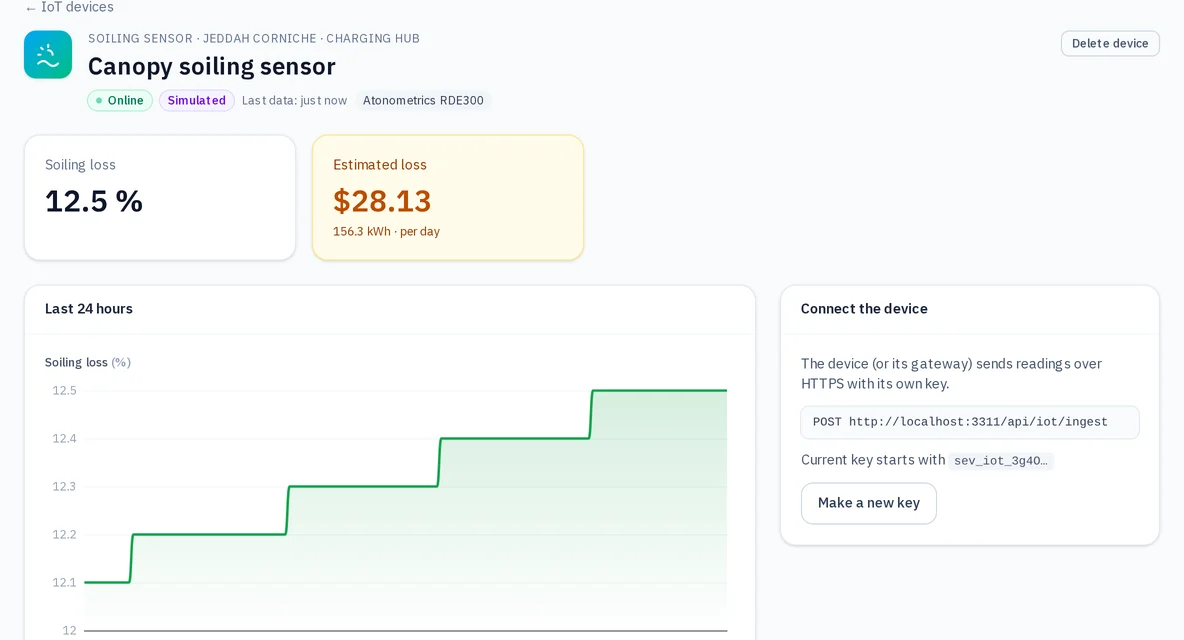Click the teal soiling sensor device icon
Screen dimensions: 1184x640
point(48,55)
